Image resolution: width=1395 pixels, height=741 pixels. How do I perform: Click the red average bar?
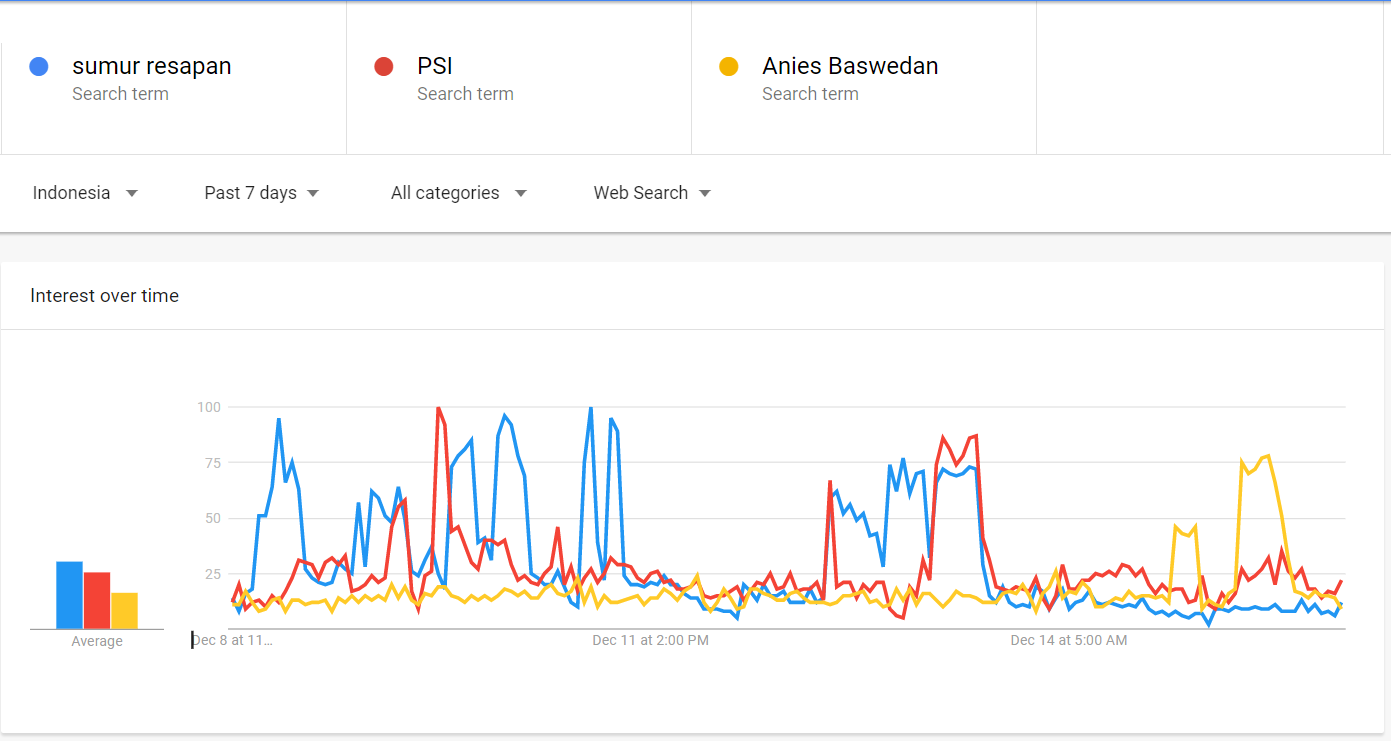97,601
